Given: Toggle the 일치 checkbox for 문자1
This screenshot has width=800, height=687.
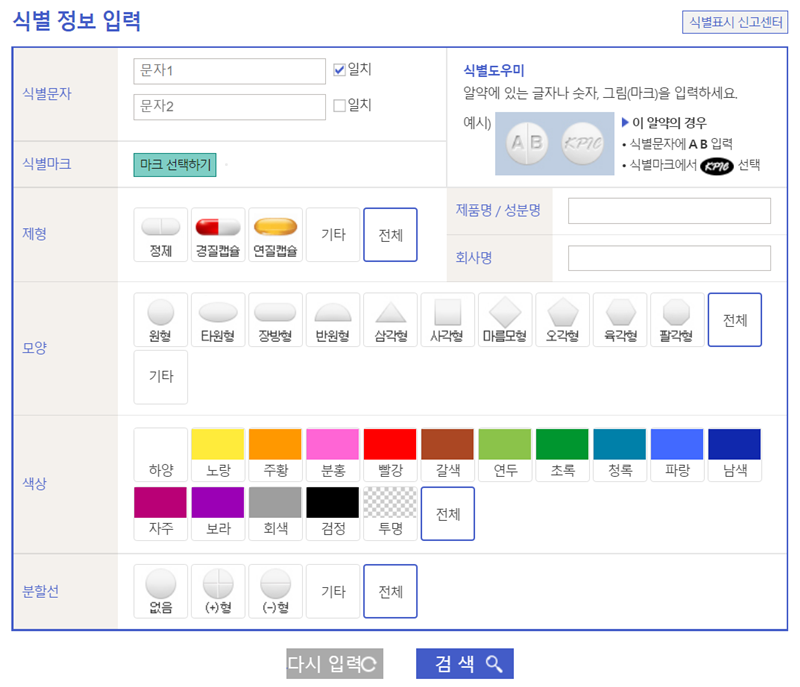Looking at the screenshot, I should [x=339, y=69].
